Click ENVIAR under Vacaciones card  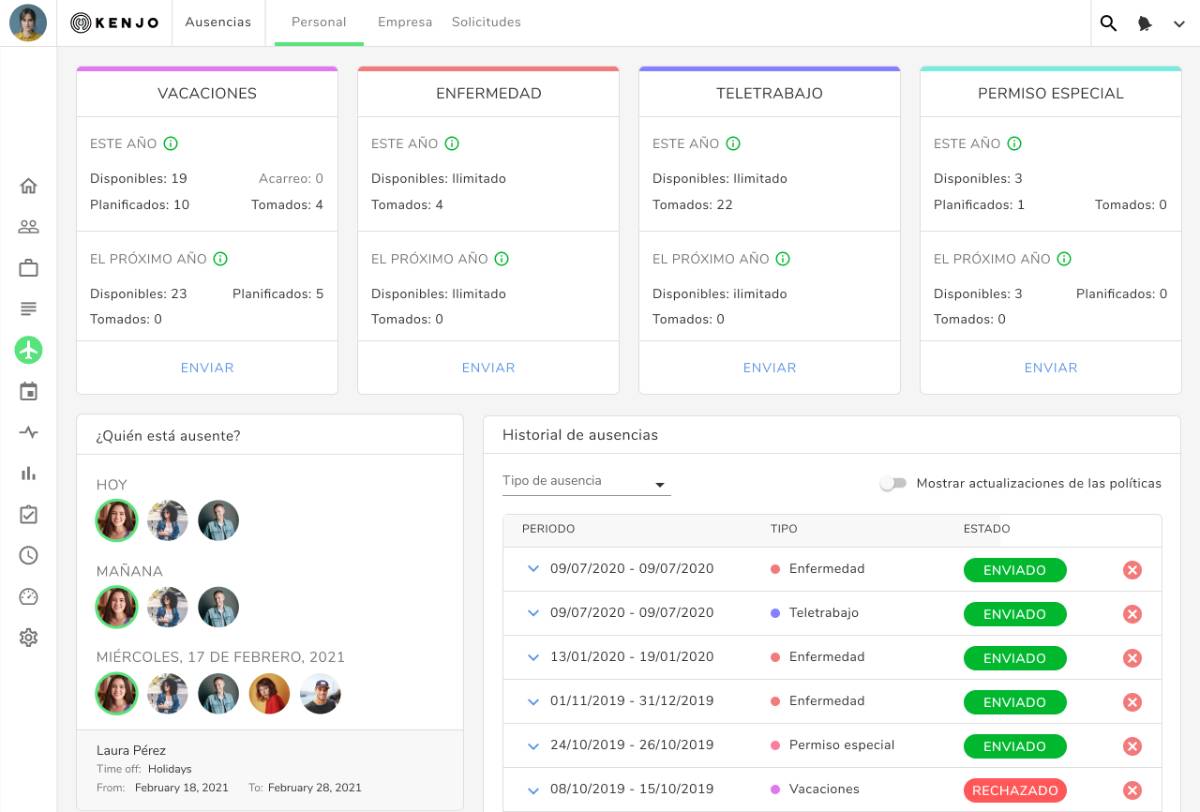[x=207, y=368]
